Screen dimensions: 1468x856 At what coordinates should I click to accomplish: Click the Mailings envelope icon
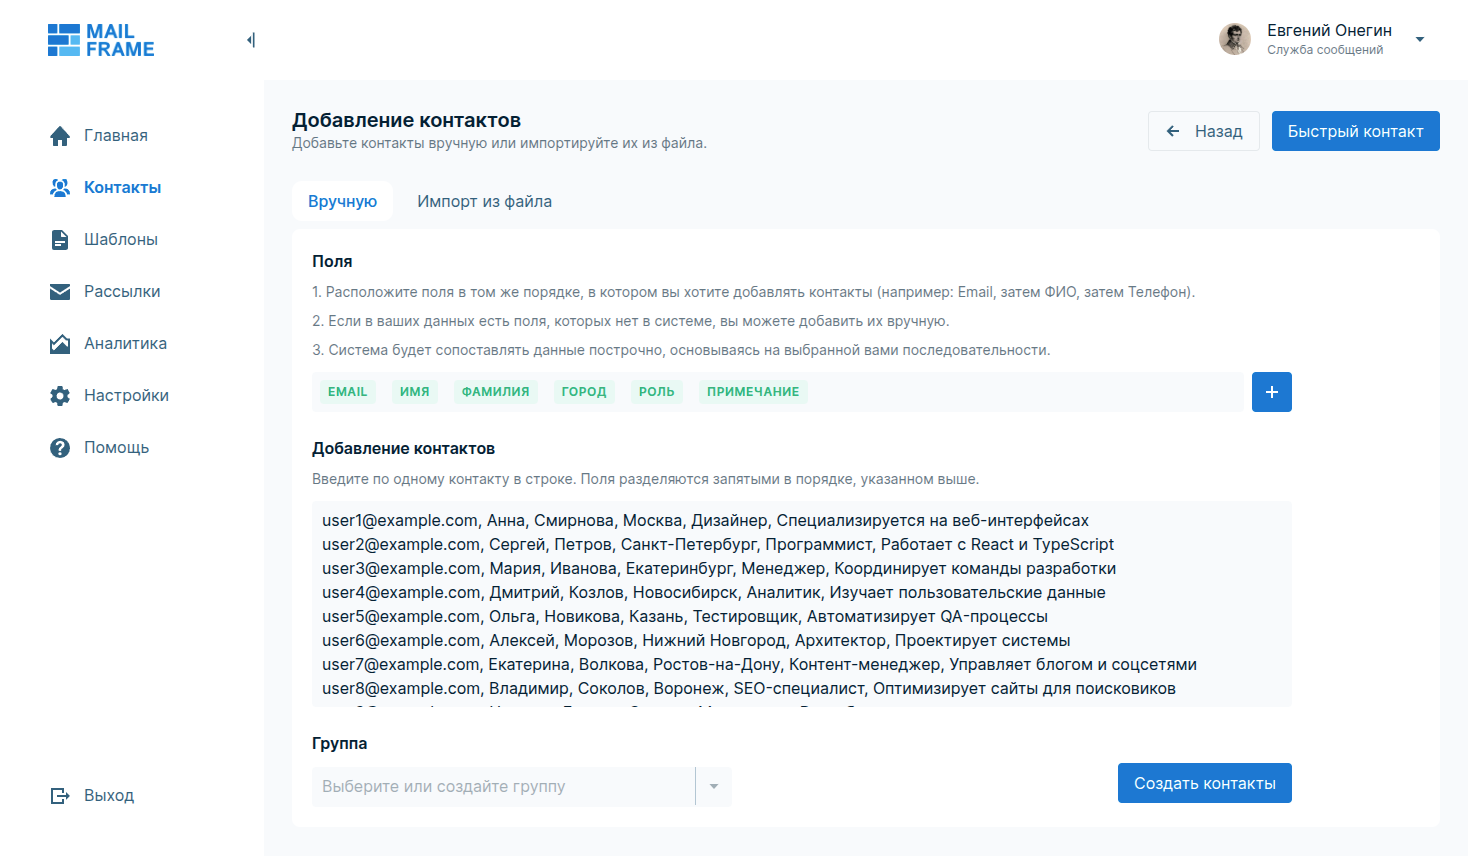point(60,292)
